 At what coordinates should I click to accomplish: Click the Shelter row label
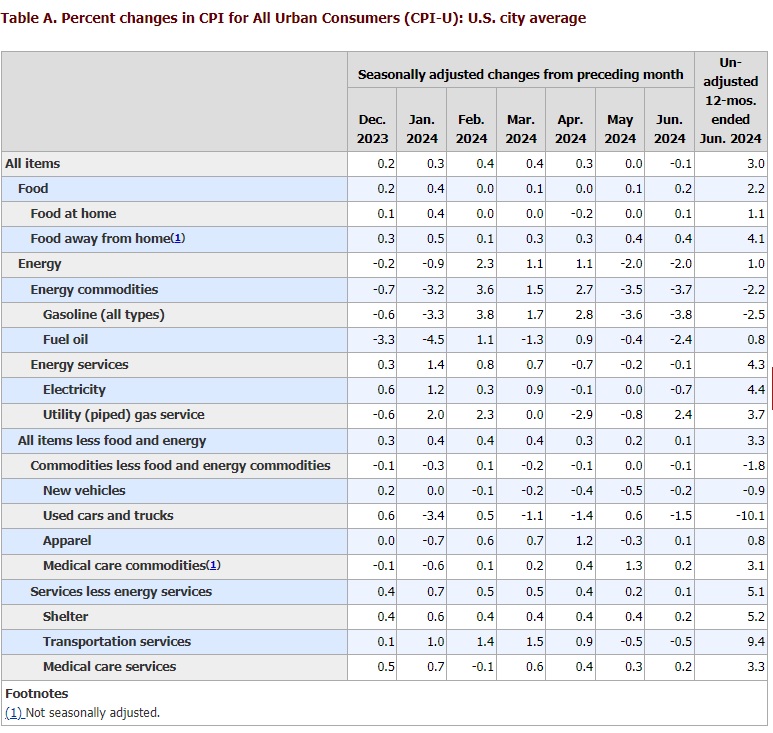[65, 617]
